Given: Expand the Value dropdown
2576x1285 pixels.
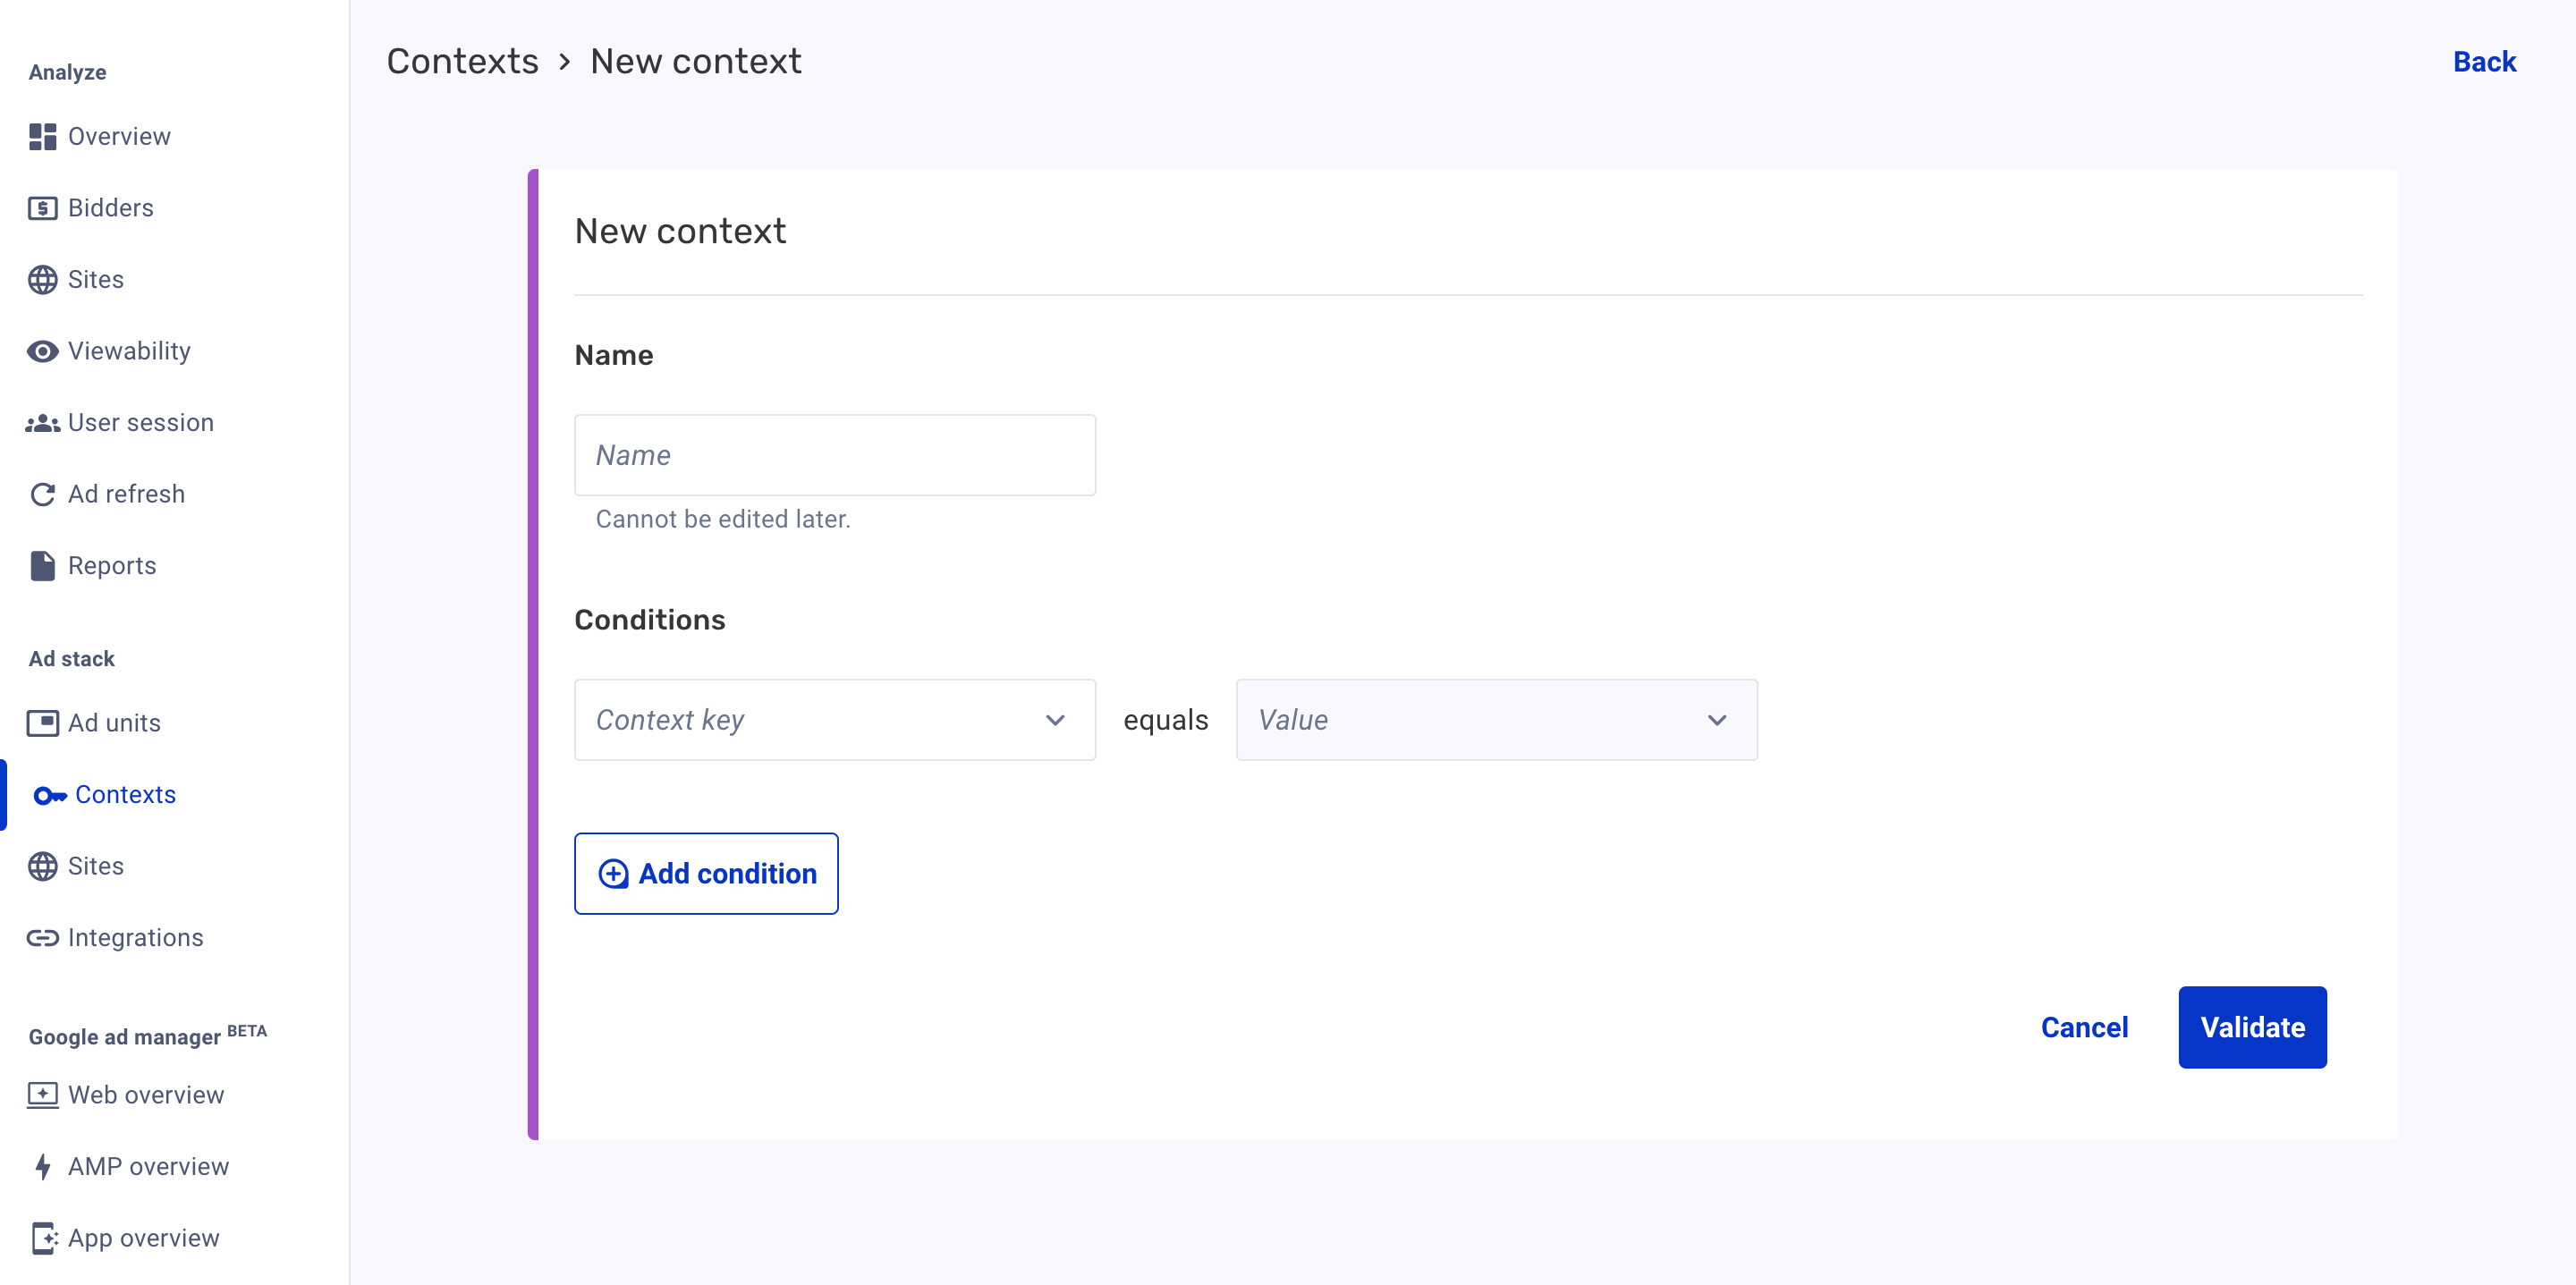Looking at the screenshot, I should pyautogui.click(x=1496, y=720).
